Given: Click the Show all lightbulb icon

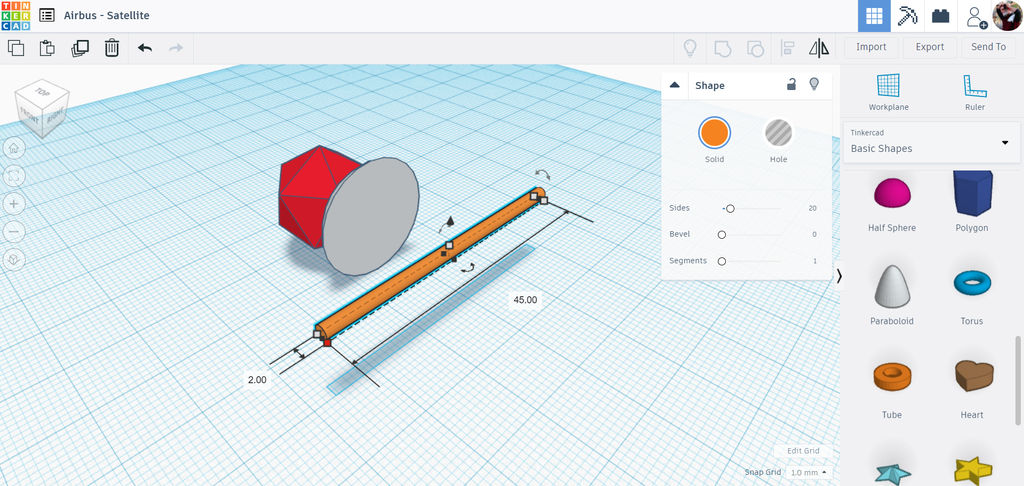Looking at the screenshot, I should click(690, 48).
